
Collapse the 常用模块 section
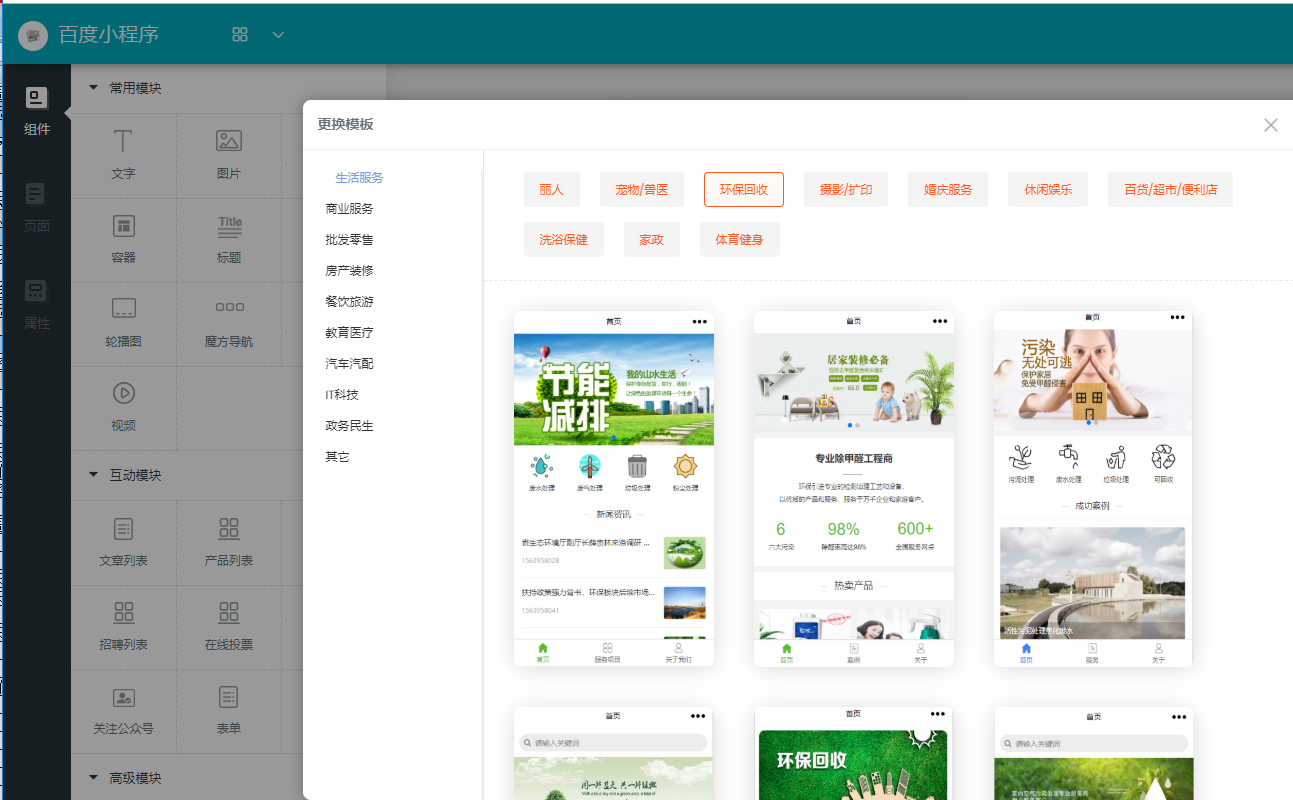point(94,88)
